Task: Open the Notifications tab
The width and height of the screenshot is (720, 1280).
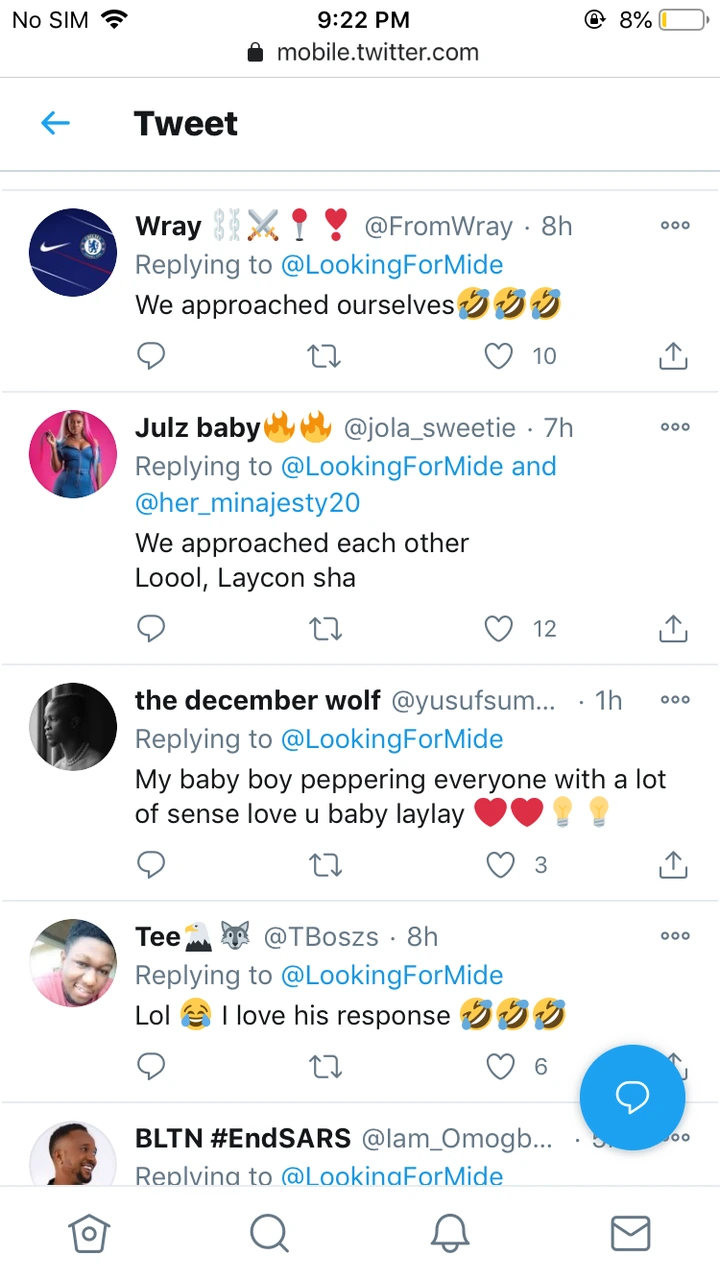Action: pos(450,1233)
